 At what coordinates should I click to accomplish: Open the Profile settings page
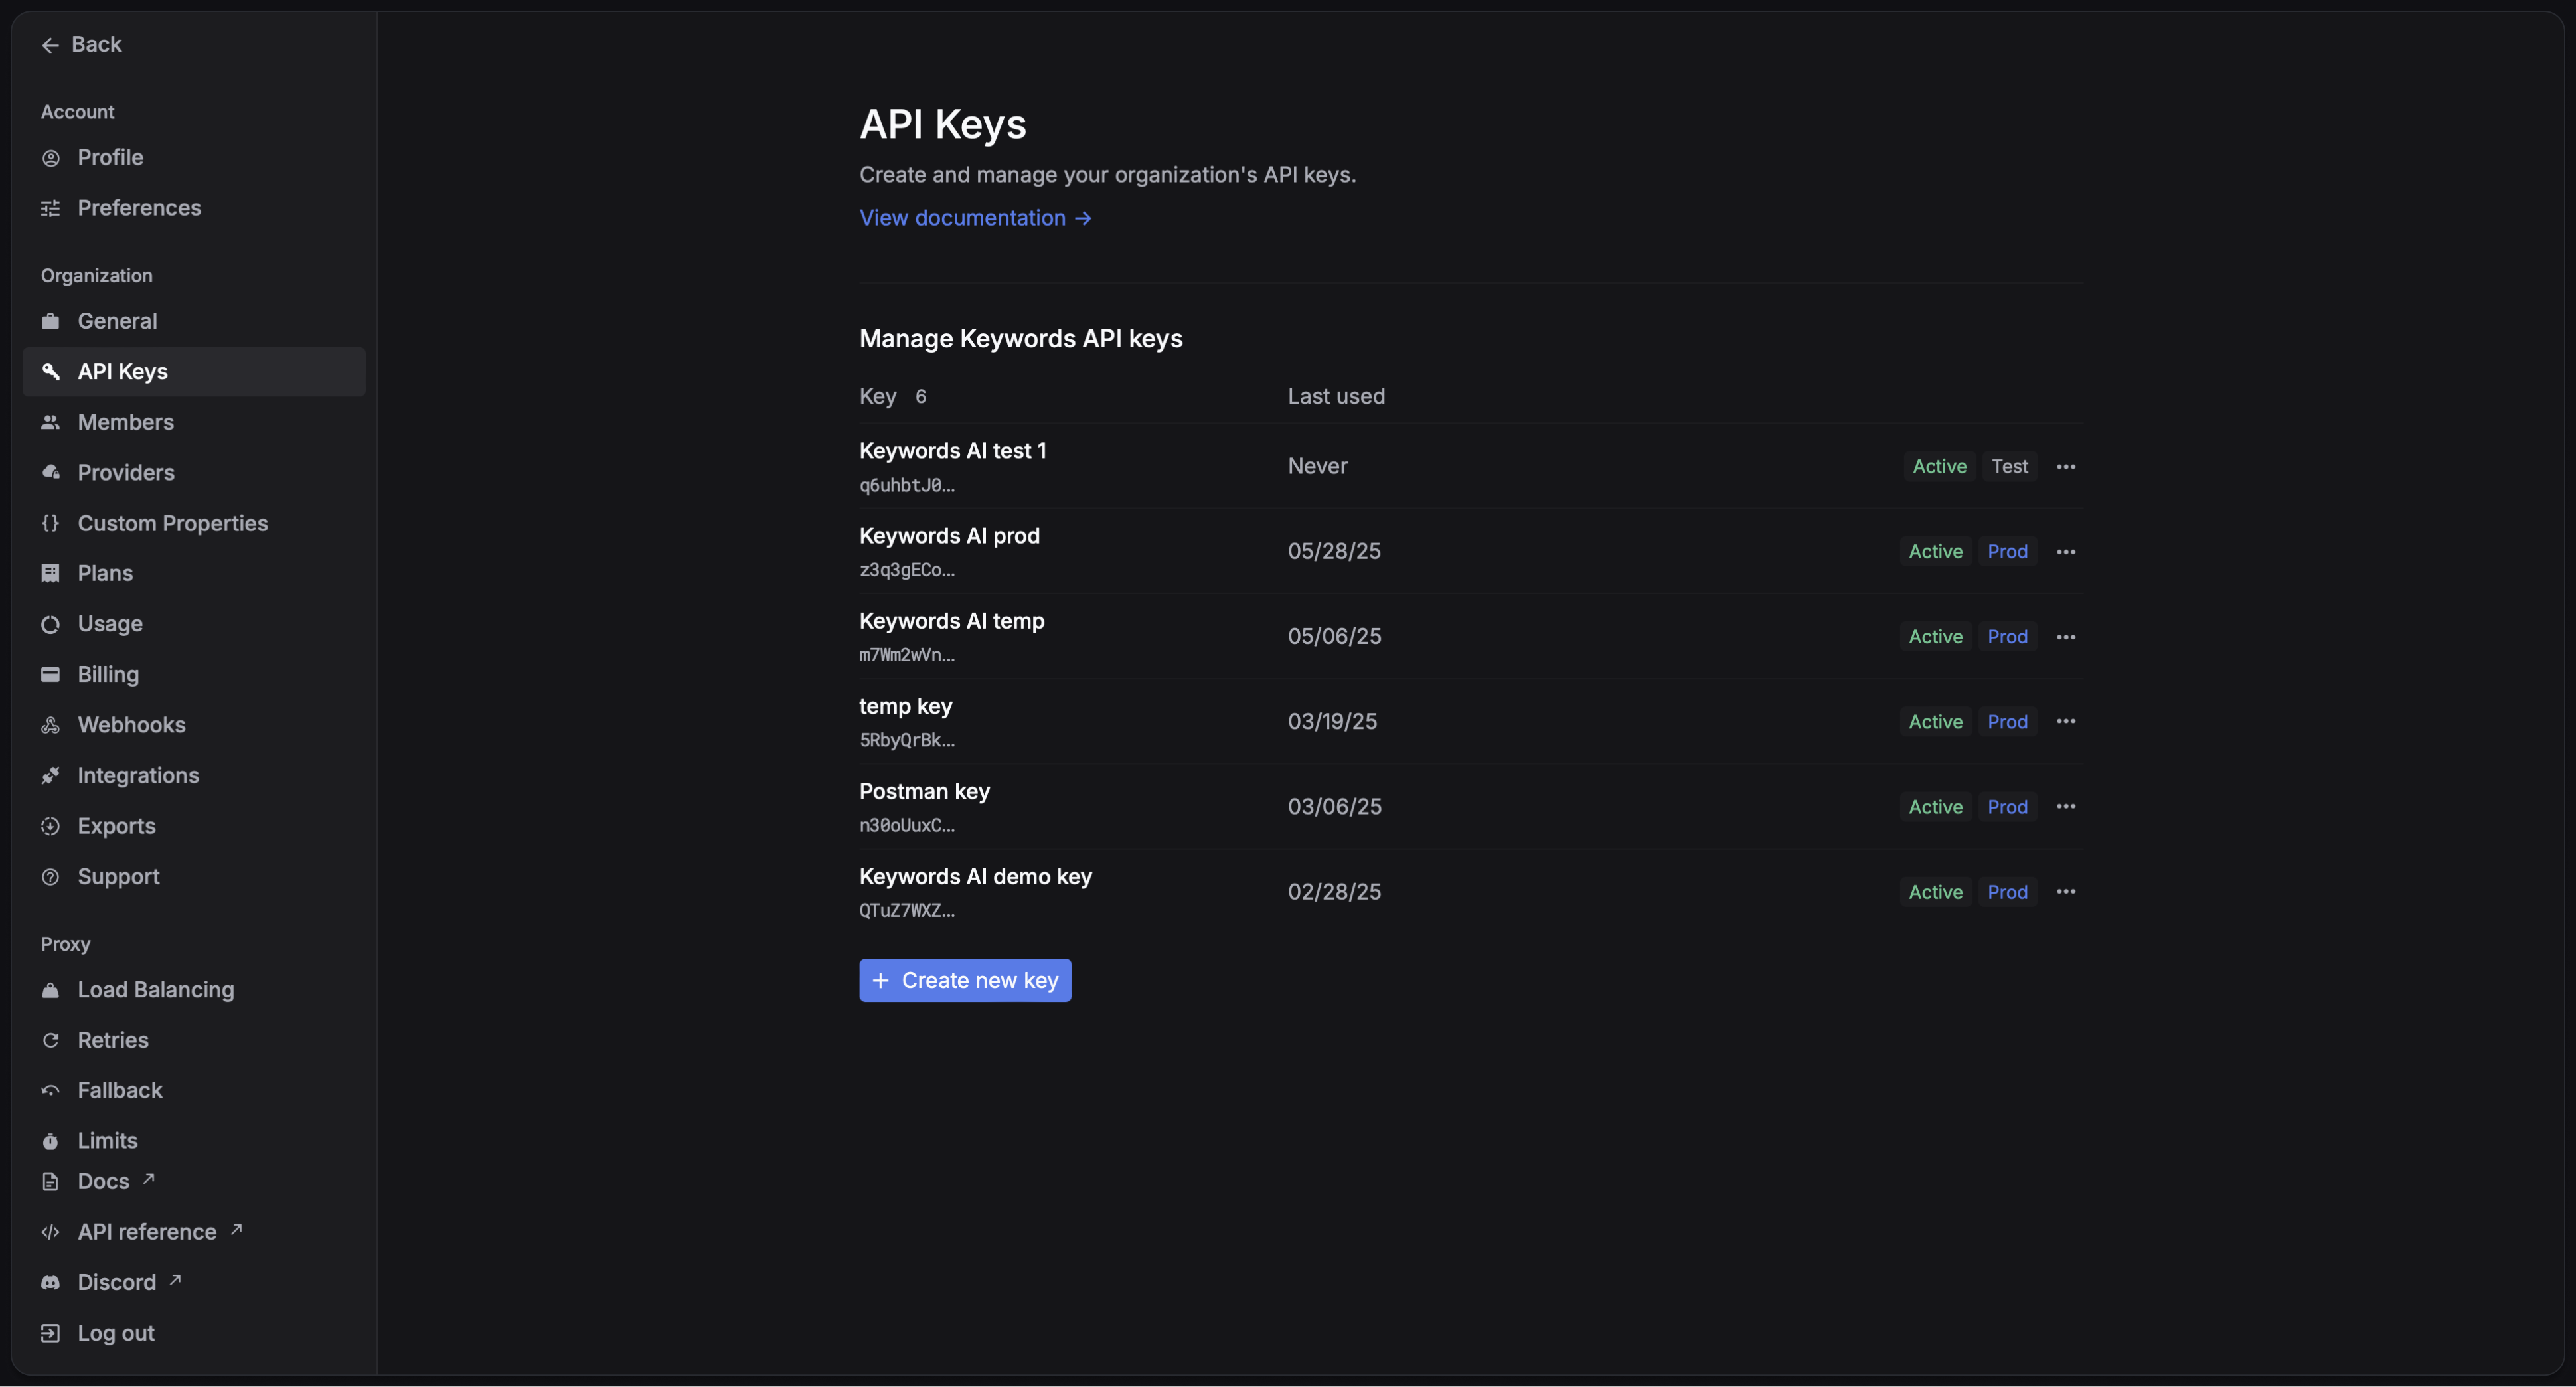(x=194, y=158)
